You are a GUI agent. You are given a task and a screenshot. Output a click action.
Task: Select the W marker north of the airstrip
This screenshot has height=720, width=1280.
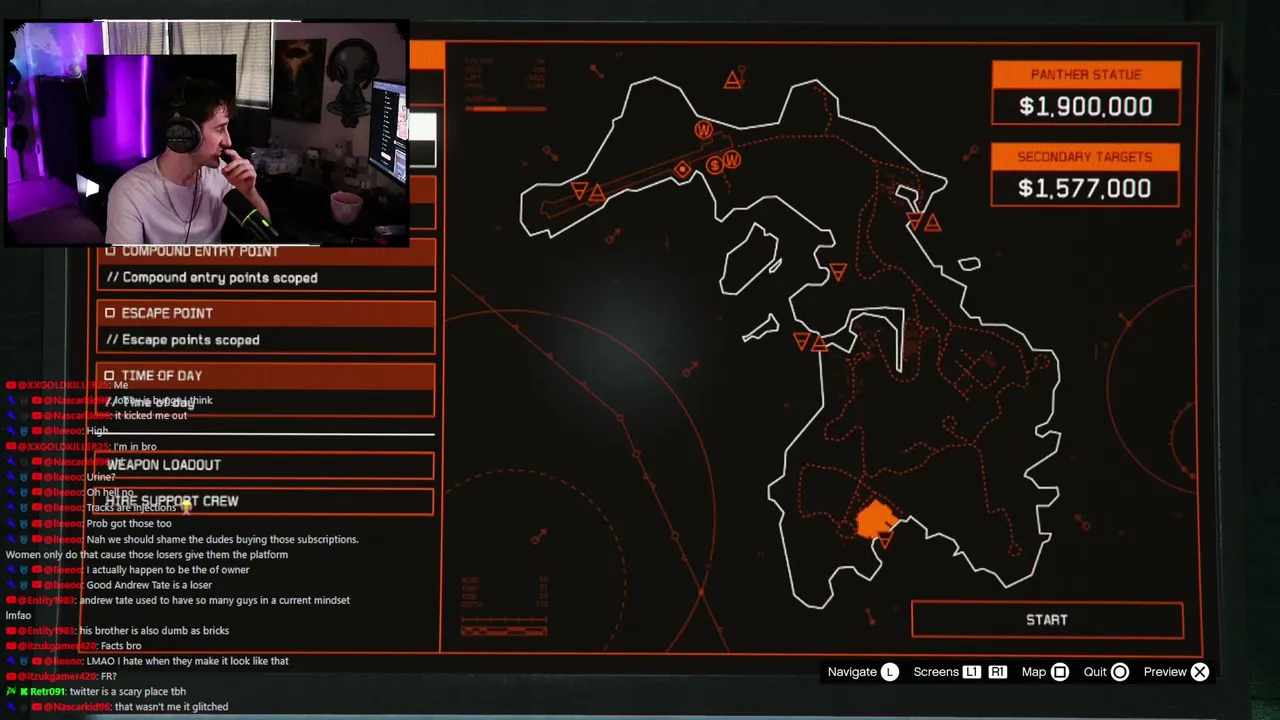point(703,130)
